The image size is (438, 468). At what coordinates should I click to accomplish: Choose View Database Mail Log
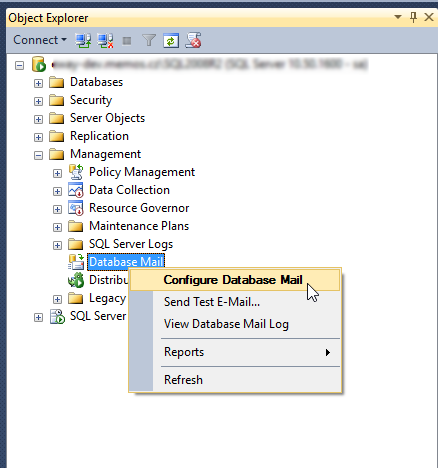click(235, 324)
